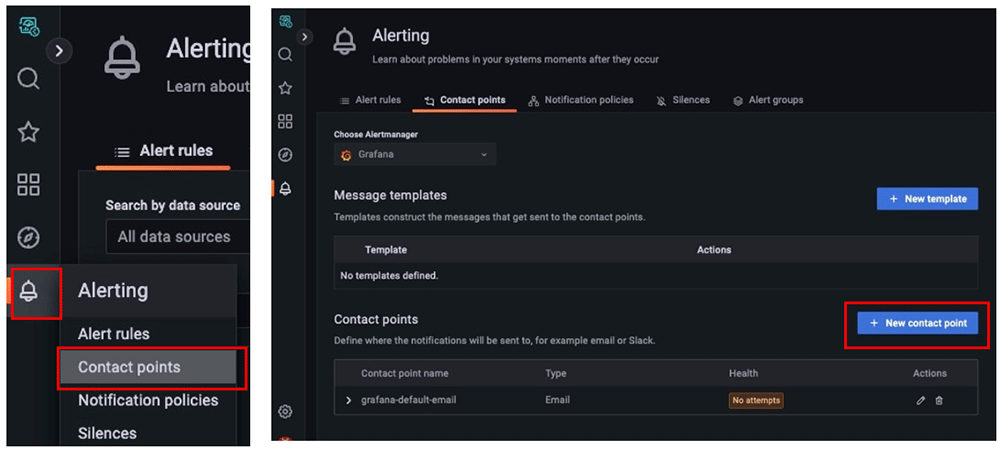Click the Grafana logo in the right screenshot

pyautogui.click(x=286, y=22)
